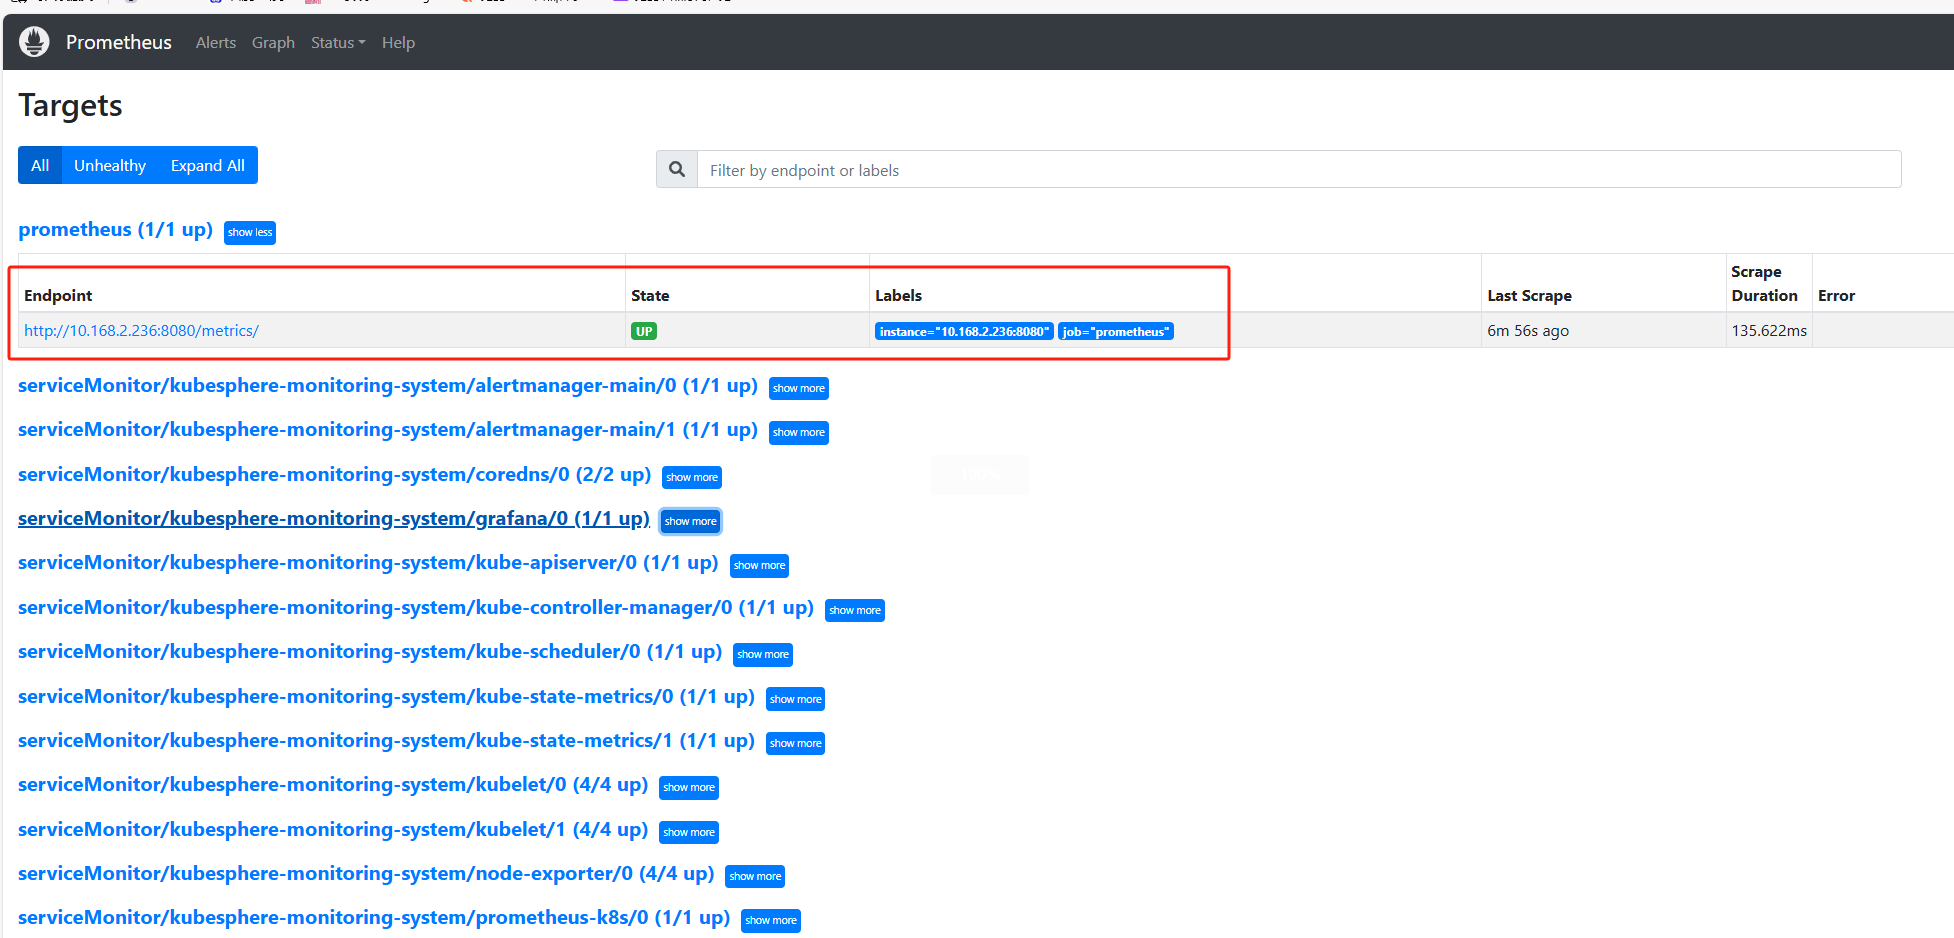Expand kube-apiserver/0 with show more

click(x=760, y=565)
